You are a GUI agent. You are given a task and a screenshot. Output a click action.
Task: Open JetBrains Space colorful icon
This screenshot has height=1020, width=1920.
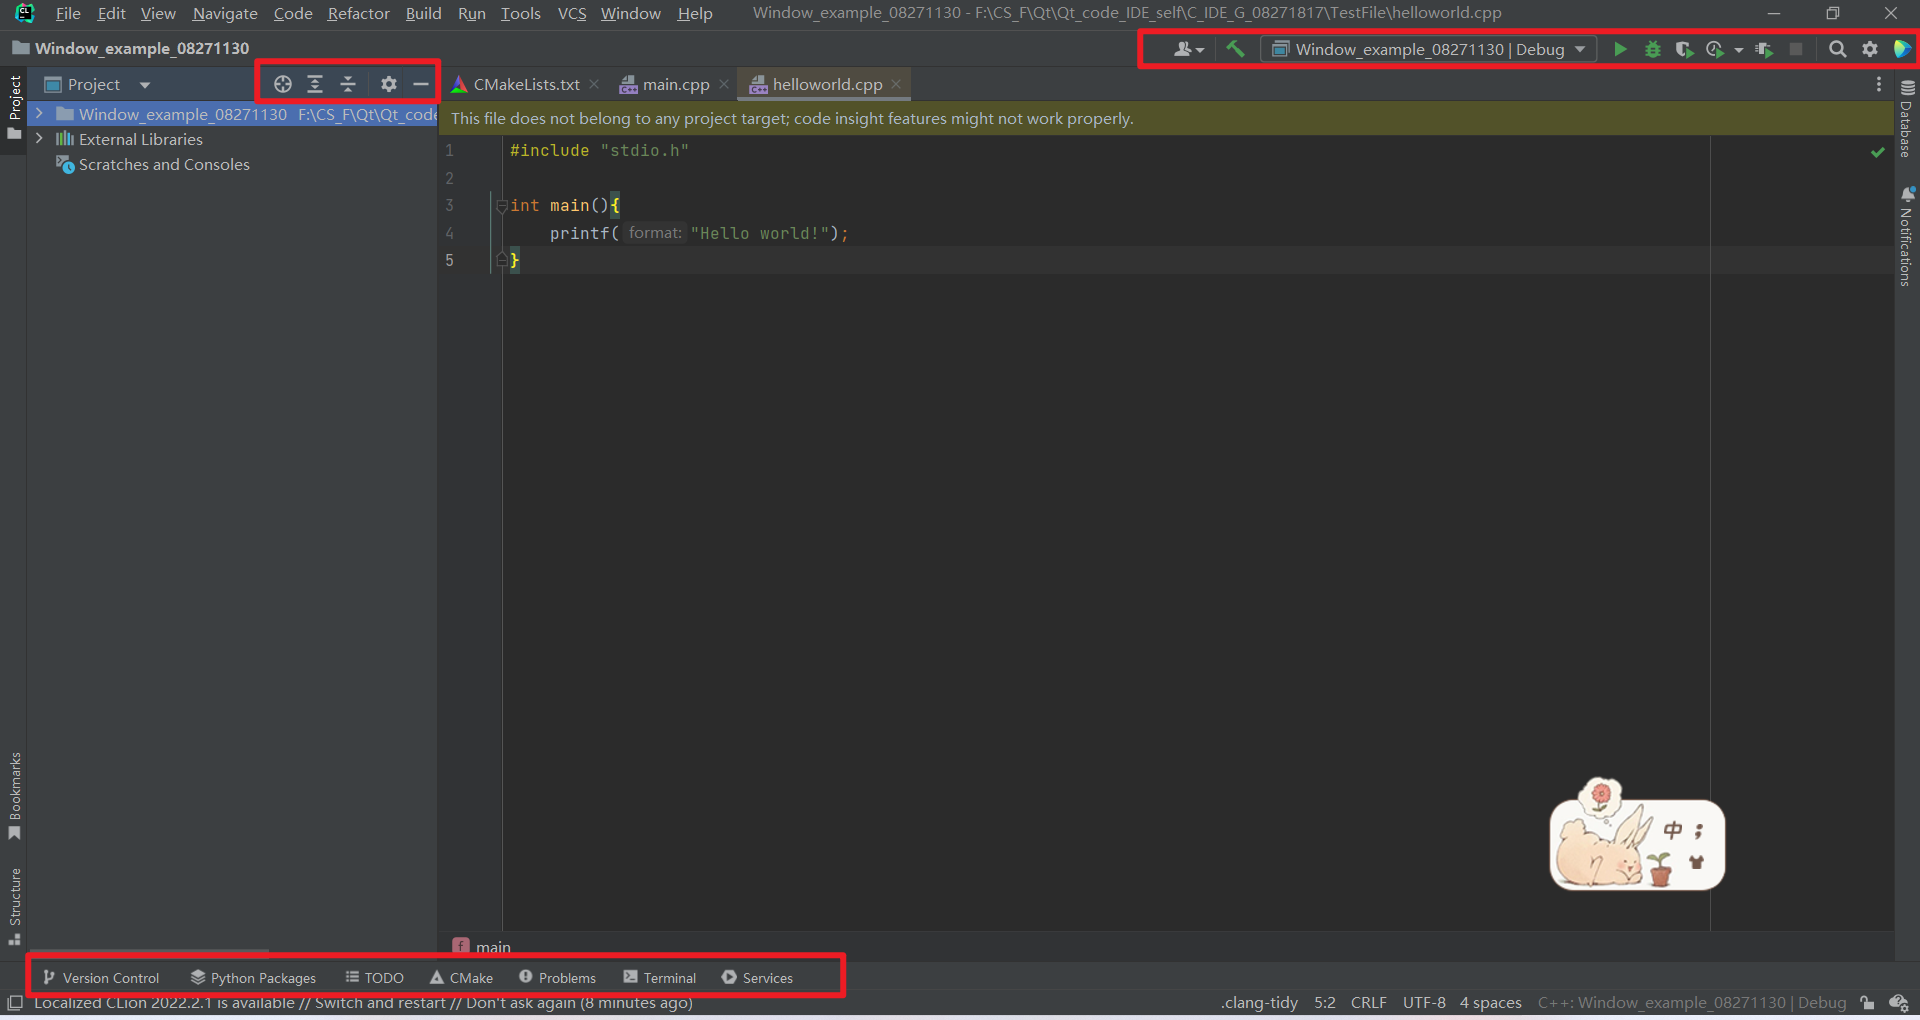1902,49
